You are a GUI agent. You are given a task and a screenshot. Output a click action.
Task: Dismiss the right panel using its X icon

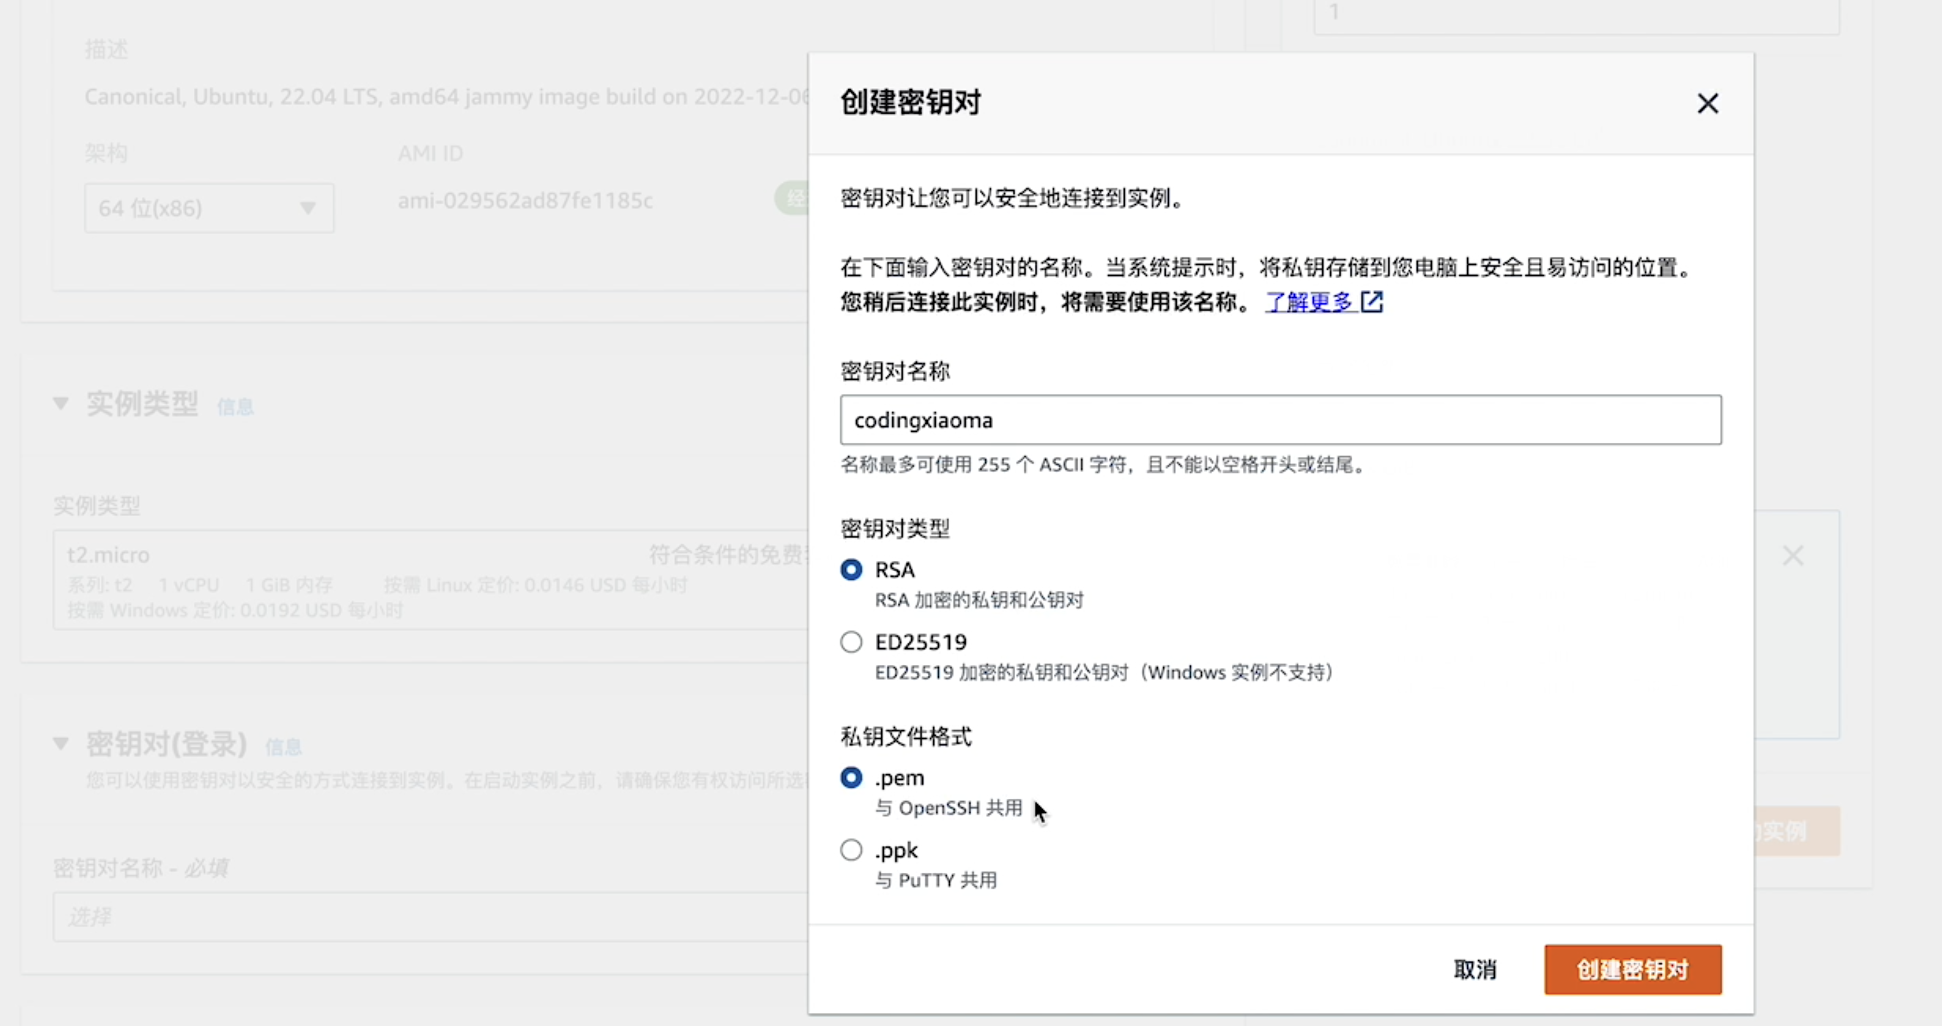(1792, 556)
